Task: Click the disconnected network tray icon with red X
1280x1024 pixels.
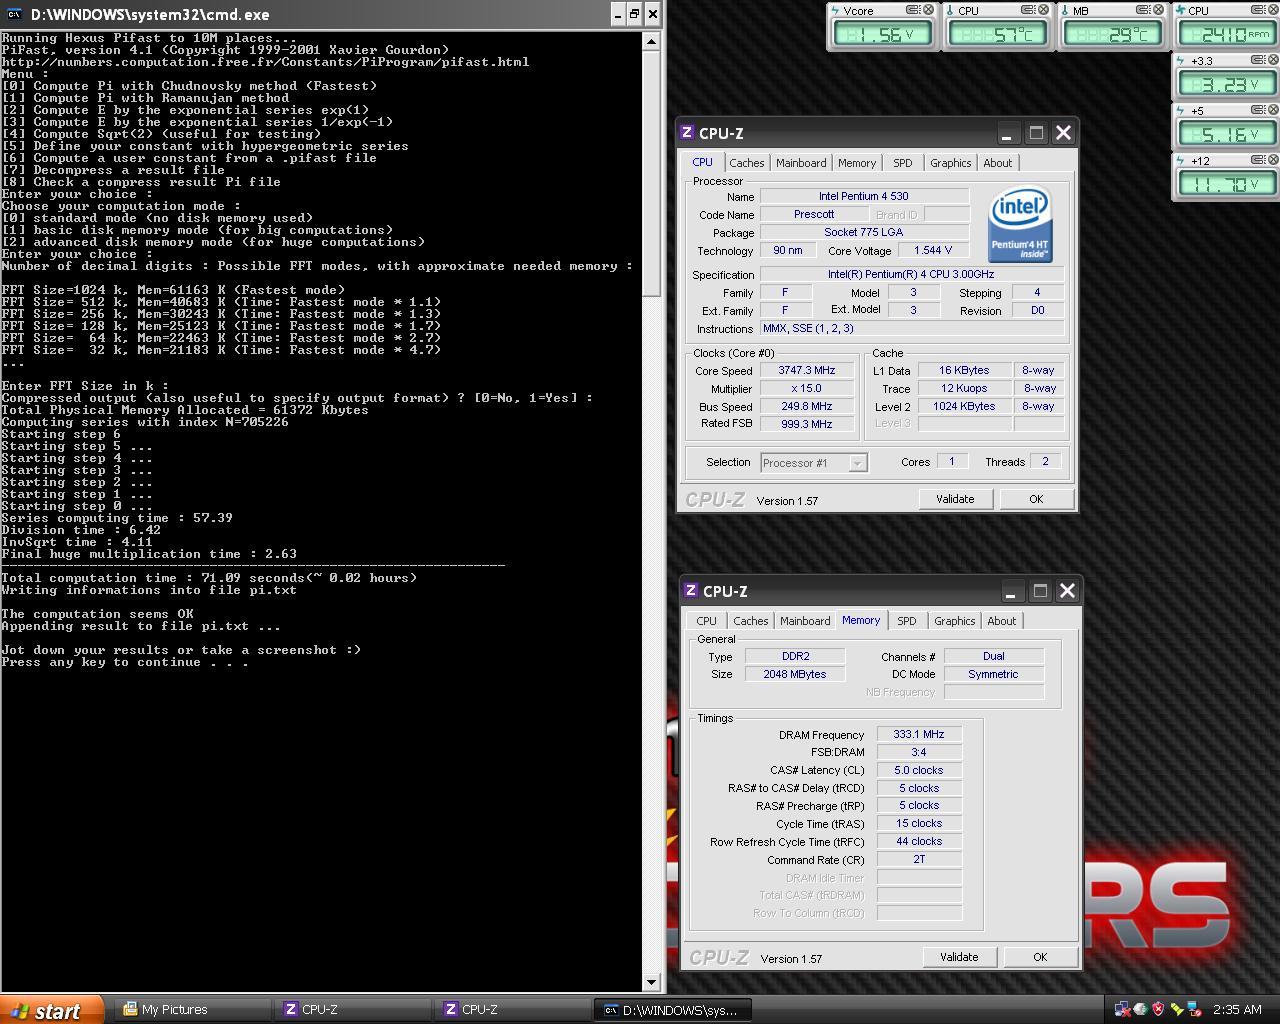Action: click(x=1122, y=1009)
